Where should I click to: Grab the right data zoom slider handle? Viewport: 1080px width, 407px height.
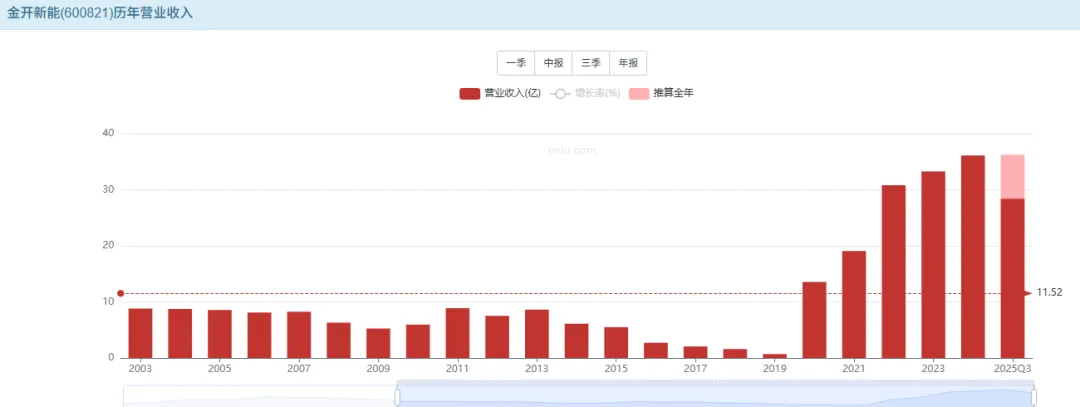pos(1034,397)
